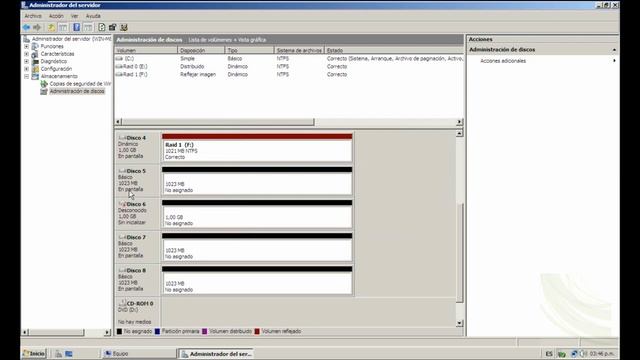Screen dimensions: 640x360
Task: Click the Configuración node icon
Action: 35,69
